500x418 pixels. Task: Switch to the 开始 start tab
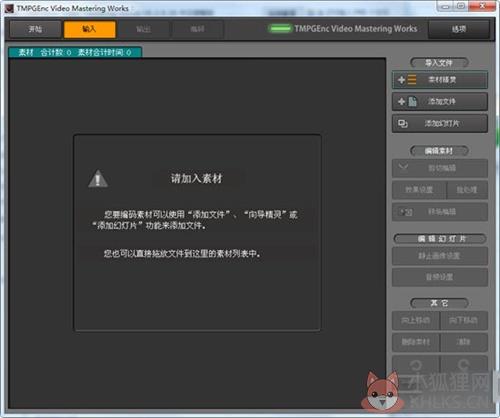pyautogui.click(x=35, y=29)
